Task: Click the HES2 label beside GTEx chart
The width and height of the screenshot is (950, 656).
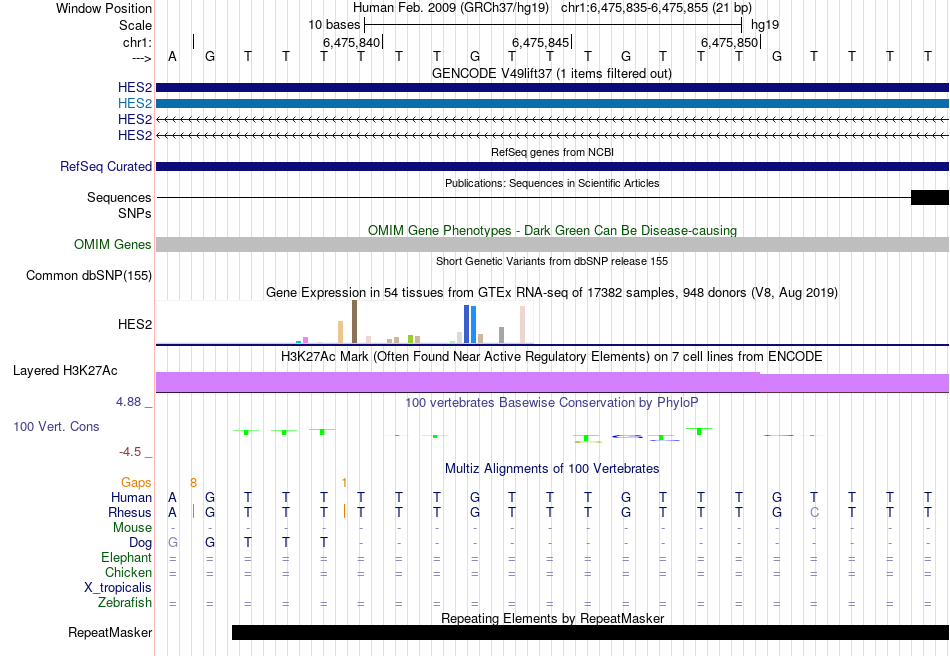Action: click(x=135, y=325)
